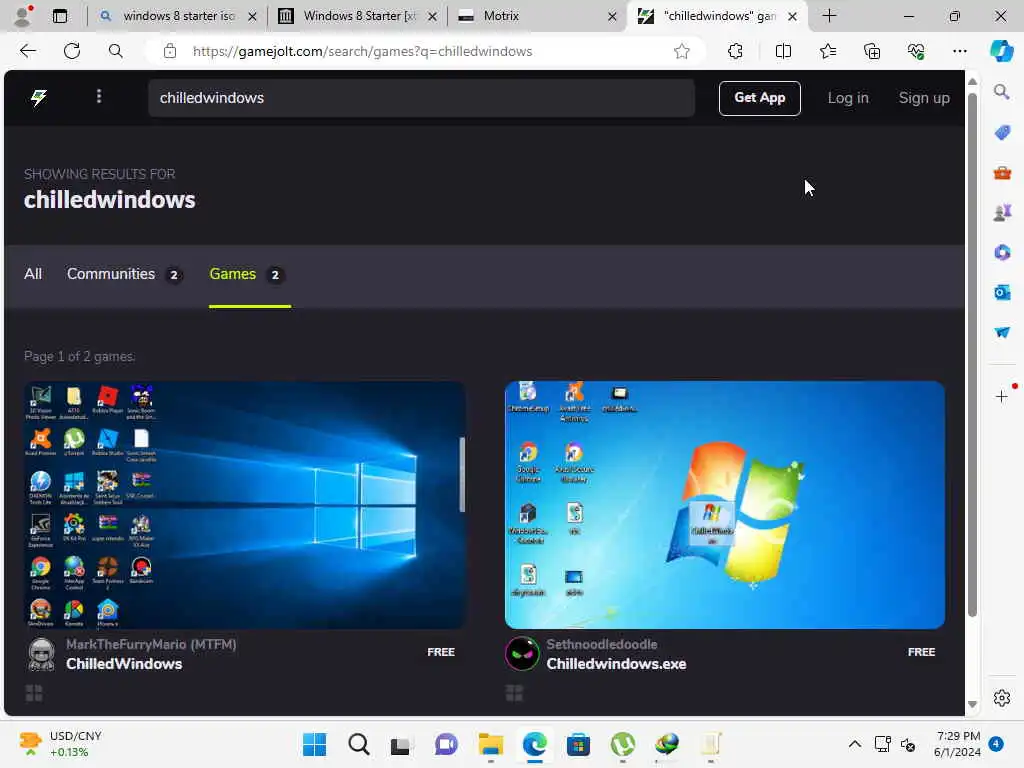Open the tab actions menu icon
This screenshot has width=1024, height=768.
click(x=59, y=16)
